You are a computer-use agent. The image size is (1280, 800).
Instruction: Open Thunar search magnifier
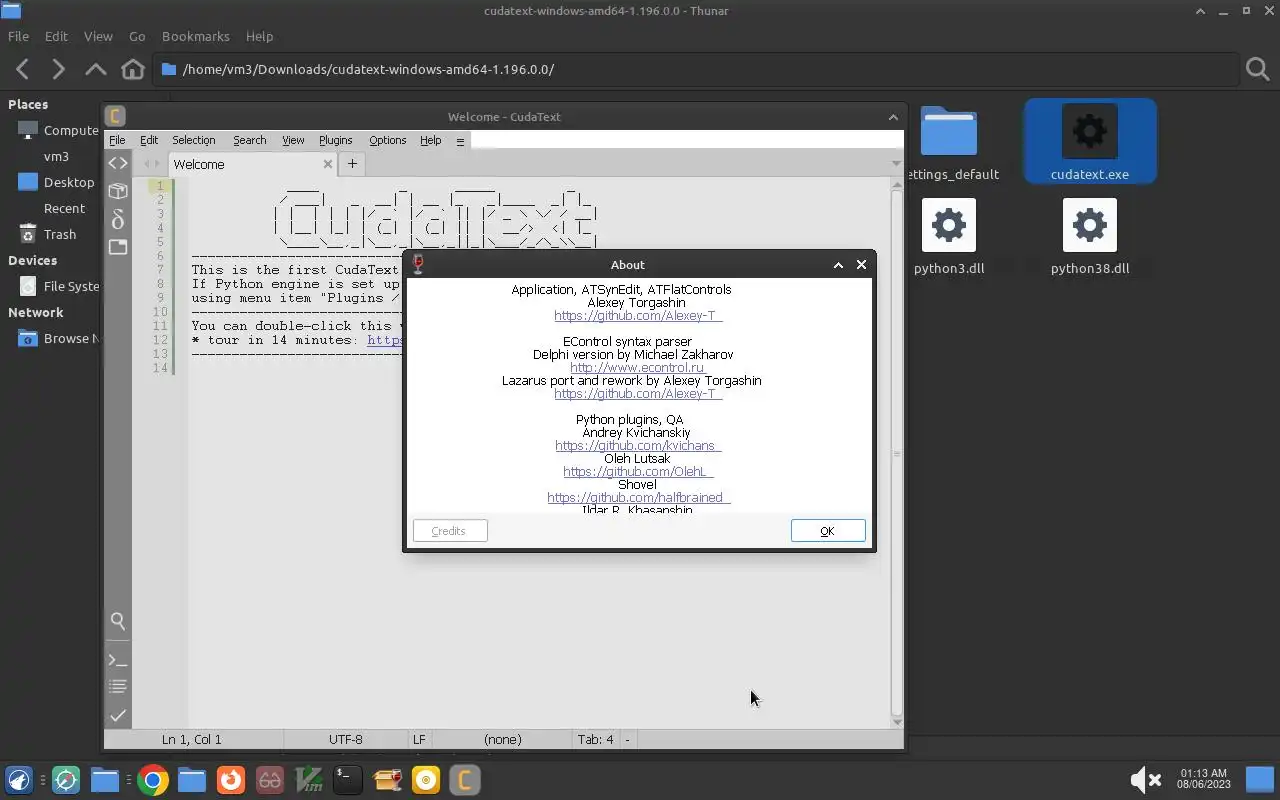point(1258,69)
